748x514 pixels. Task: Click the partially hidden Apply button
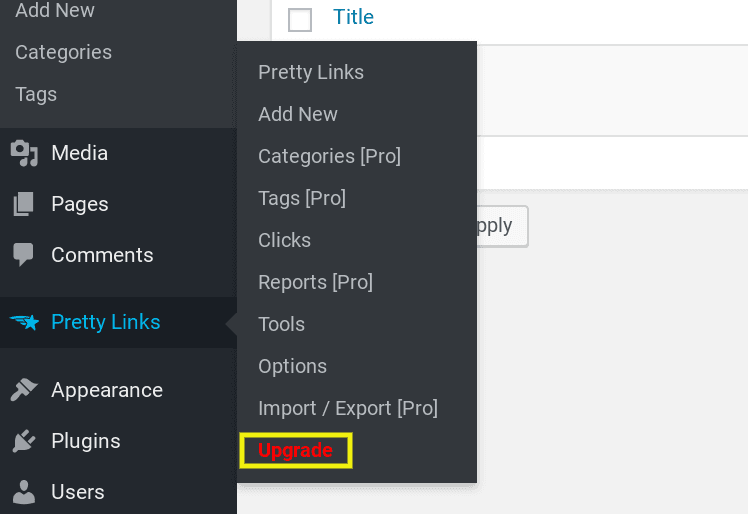(x=502, y=226)
